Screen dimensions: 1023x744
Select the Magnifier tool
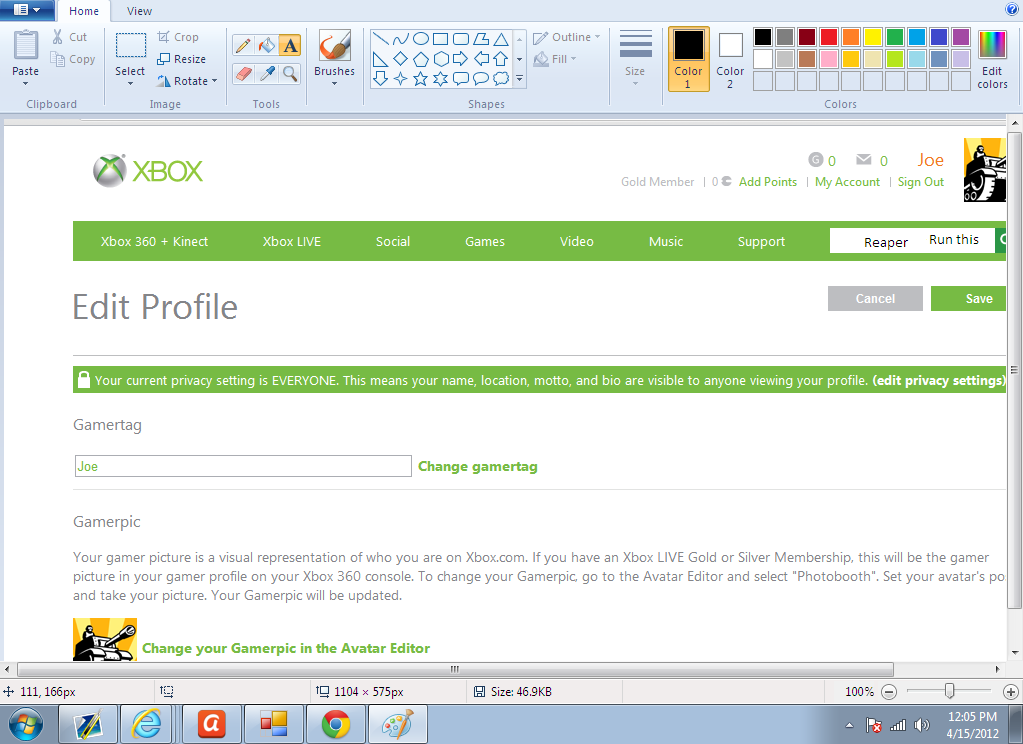click(290, 73)
